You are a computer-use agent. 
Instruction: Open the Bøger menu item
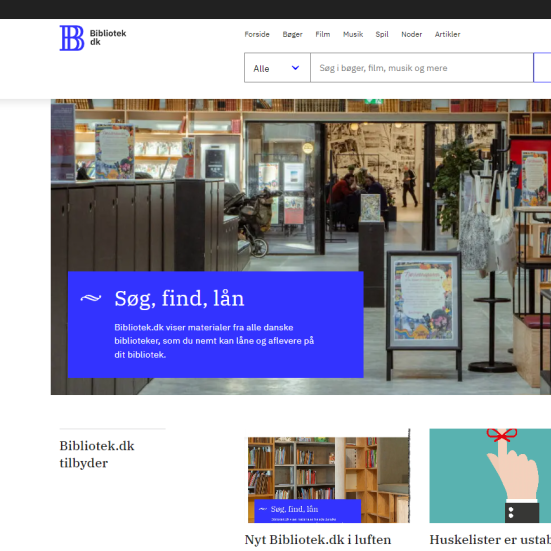[292, 34]
